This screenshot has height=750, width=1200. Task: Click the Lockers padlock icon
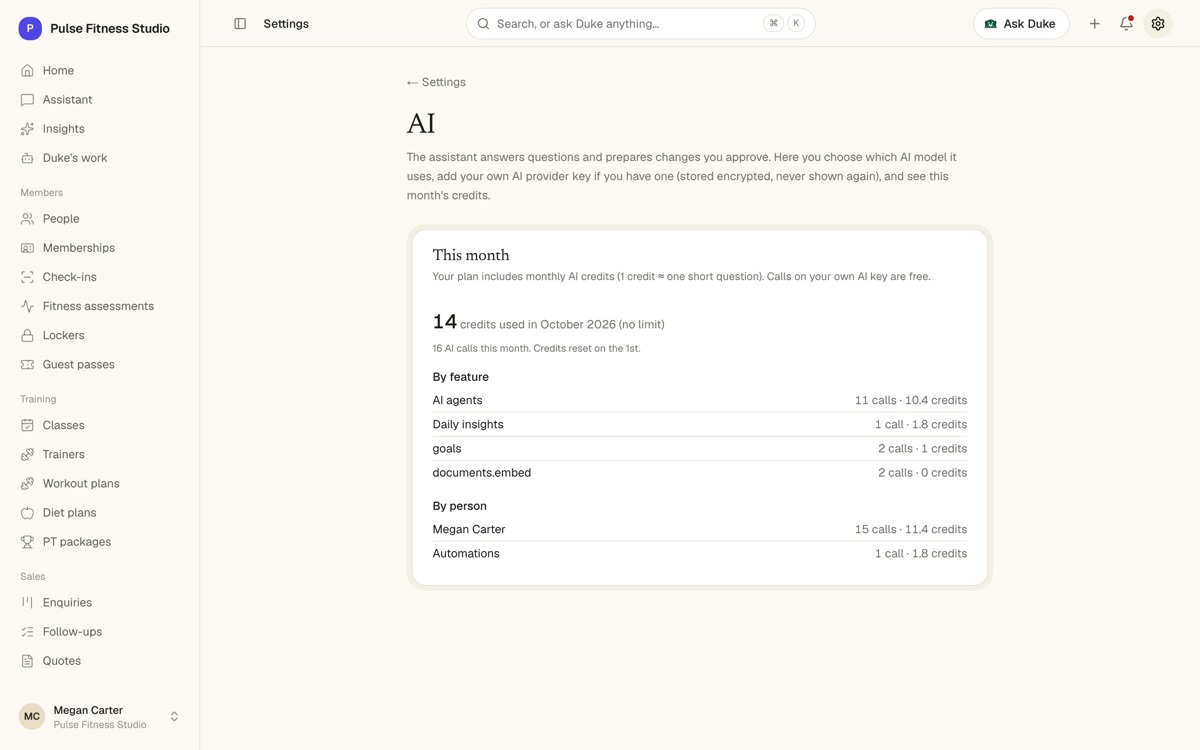pyautogui.click(x=27, y=335)
